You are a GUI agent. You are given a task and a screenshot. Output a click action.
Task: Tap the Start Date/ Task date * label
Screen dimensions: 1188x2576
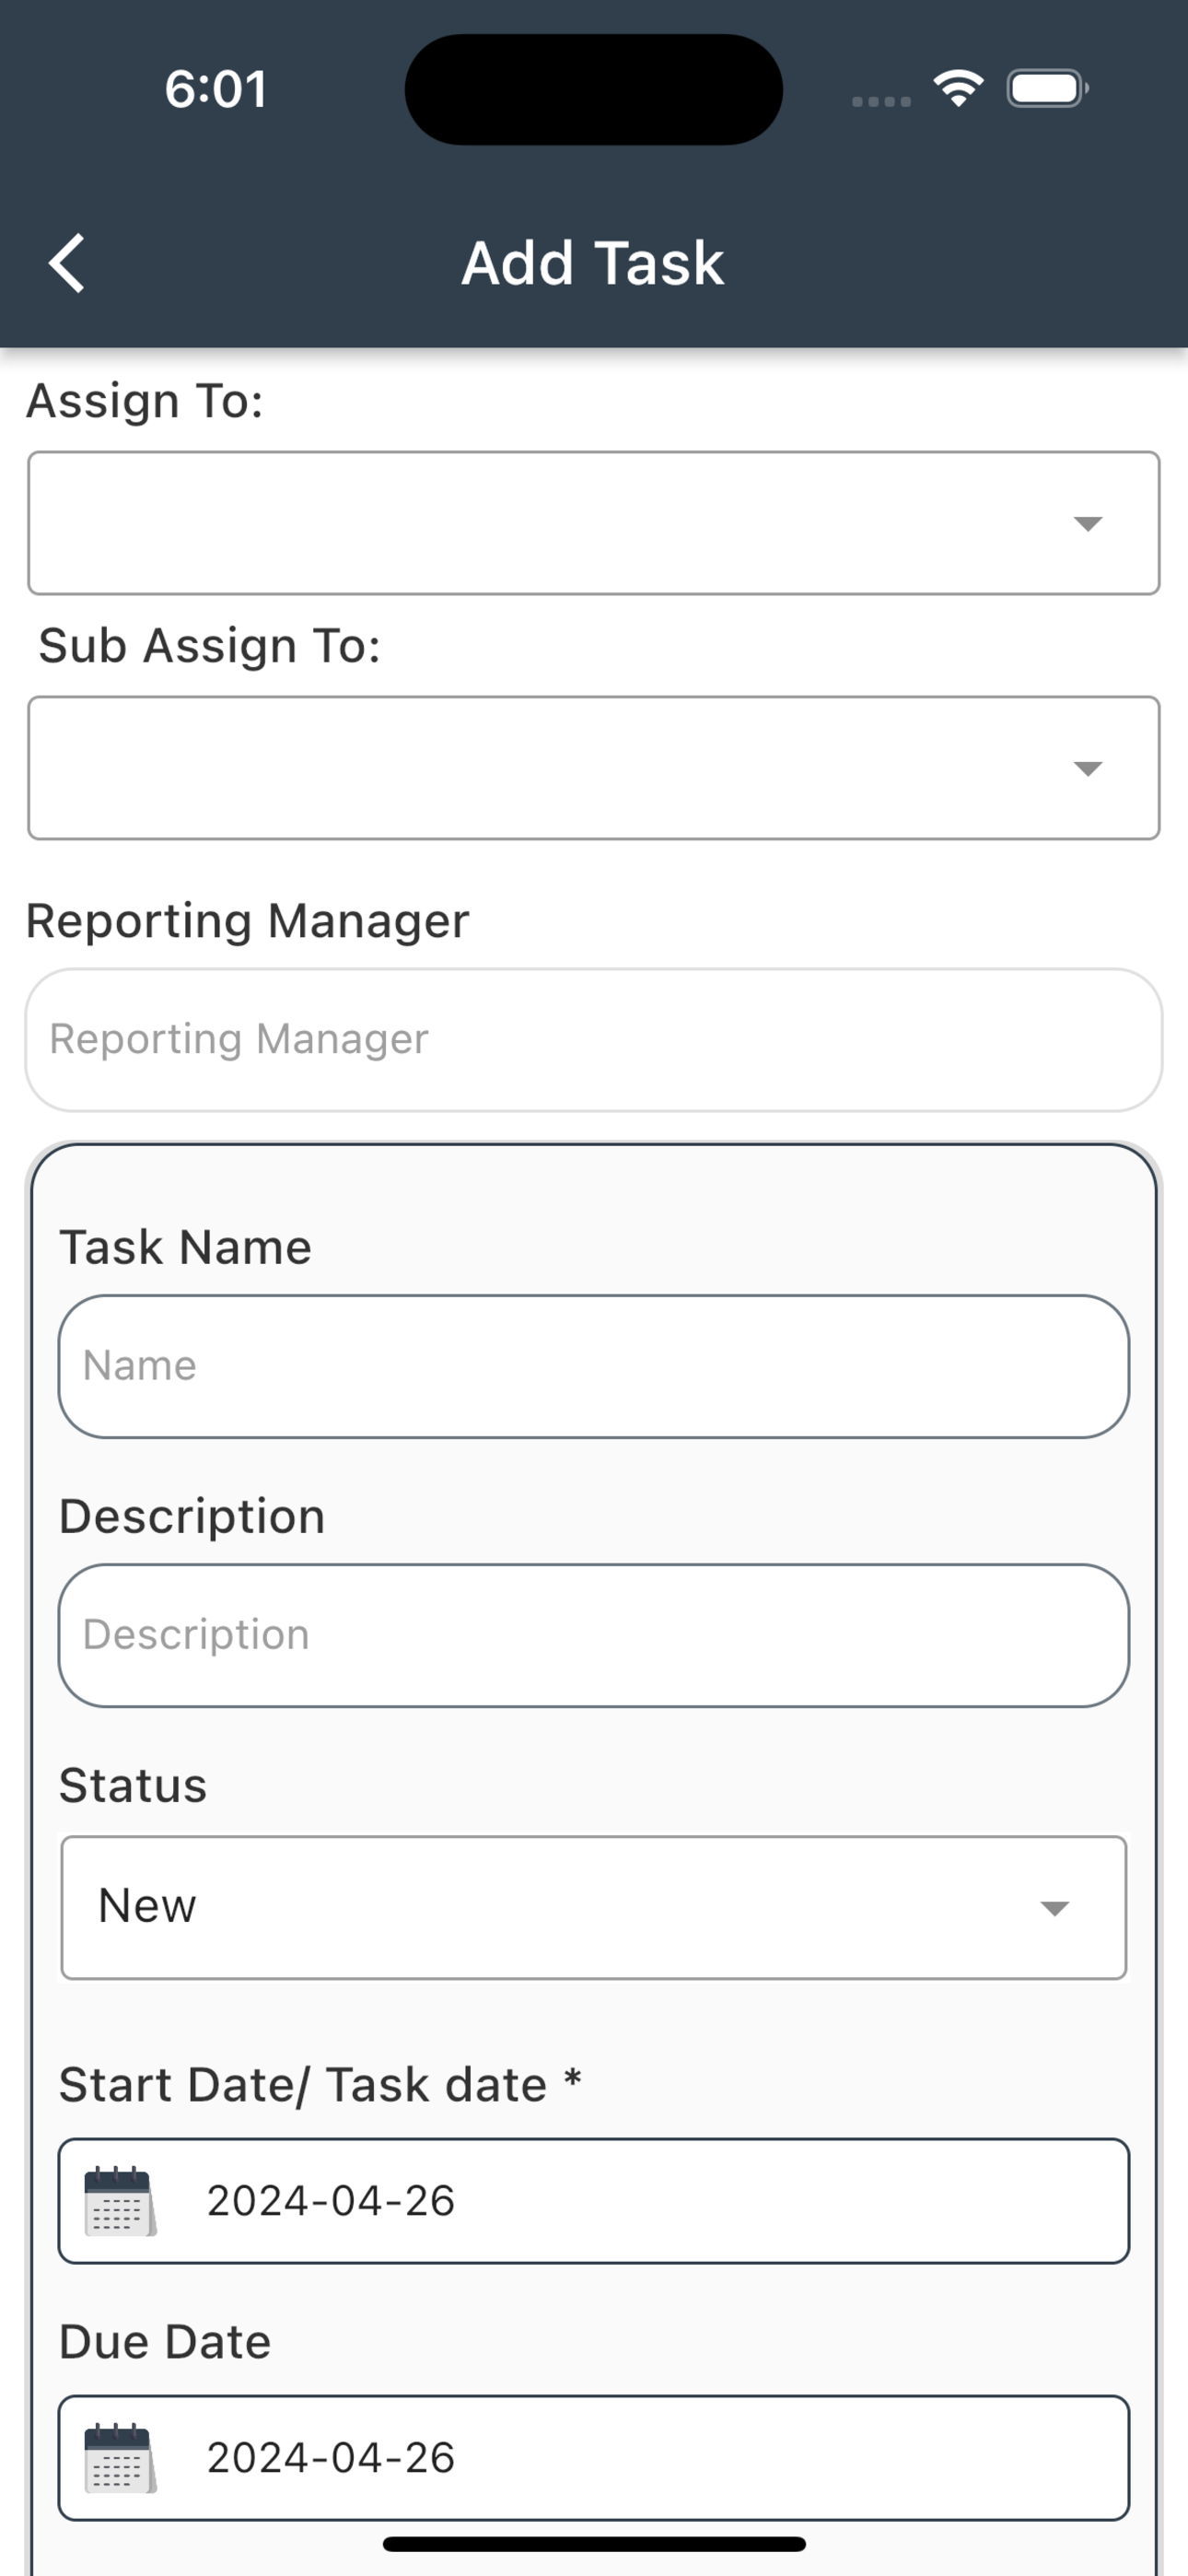(x=320, y=2085)
